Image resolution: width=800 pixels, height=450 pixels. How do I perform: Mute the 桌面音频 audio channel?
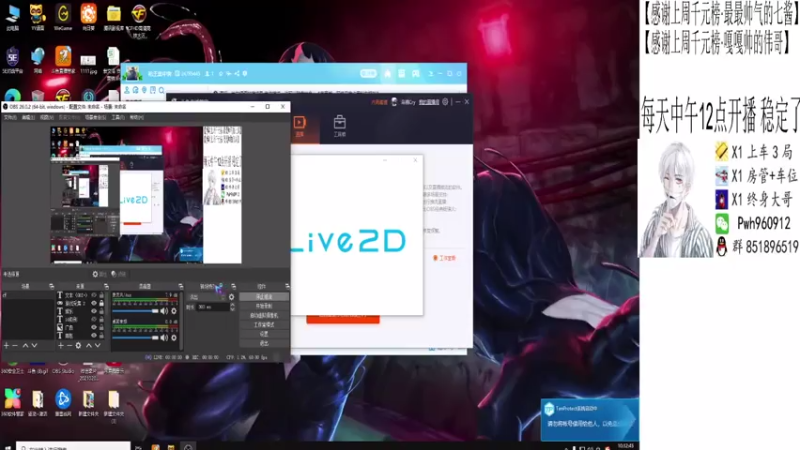coord(164,337)
